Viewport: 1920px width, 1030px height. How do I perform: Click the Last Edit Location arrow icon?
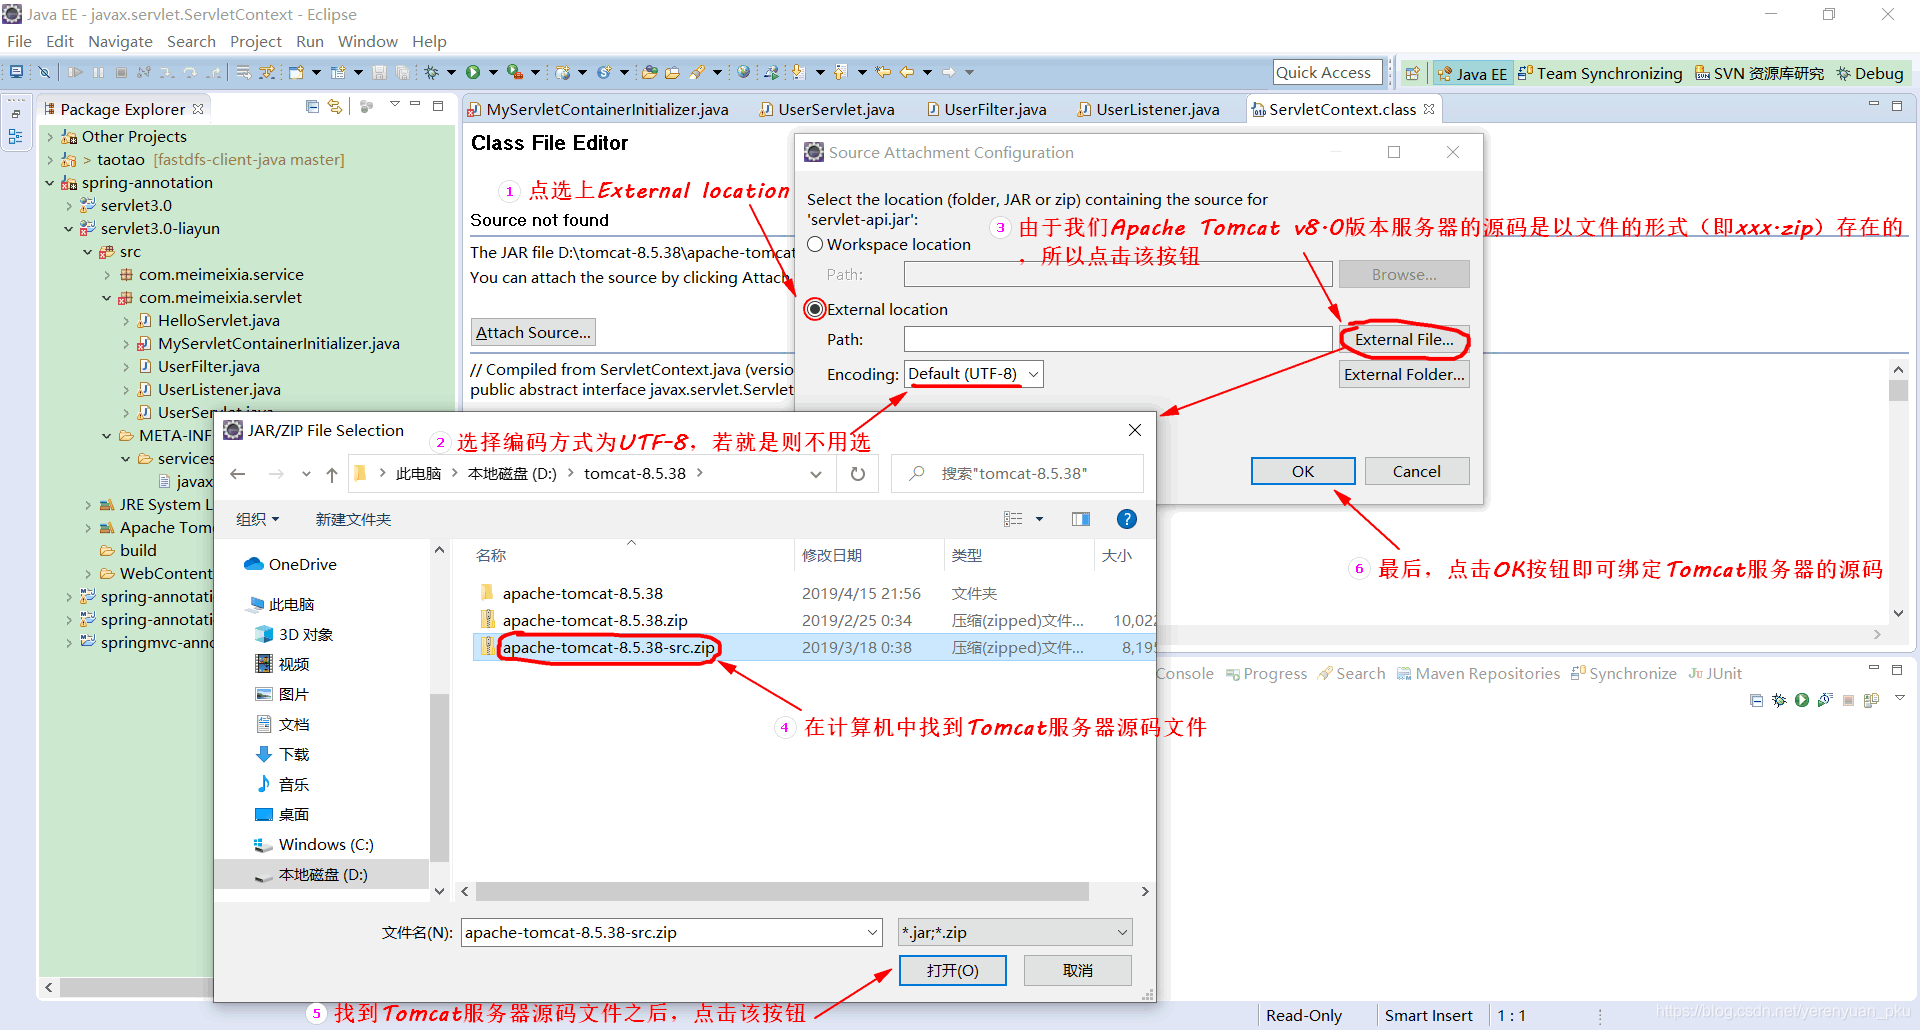coord(883,72)
